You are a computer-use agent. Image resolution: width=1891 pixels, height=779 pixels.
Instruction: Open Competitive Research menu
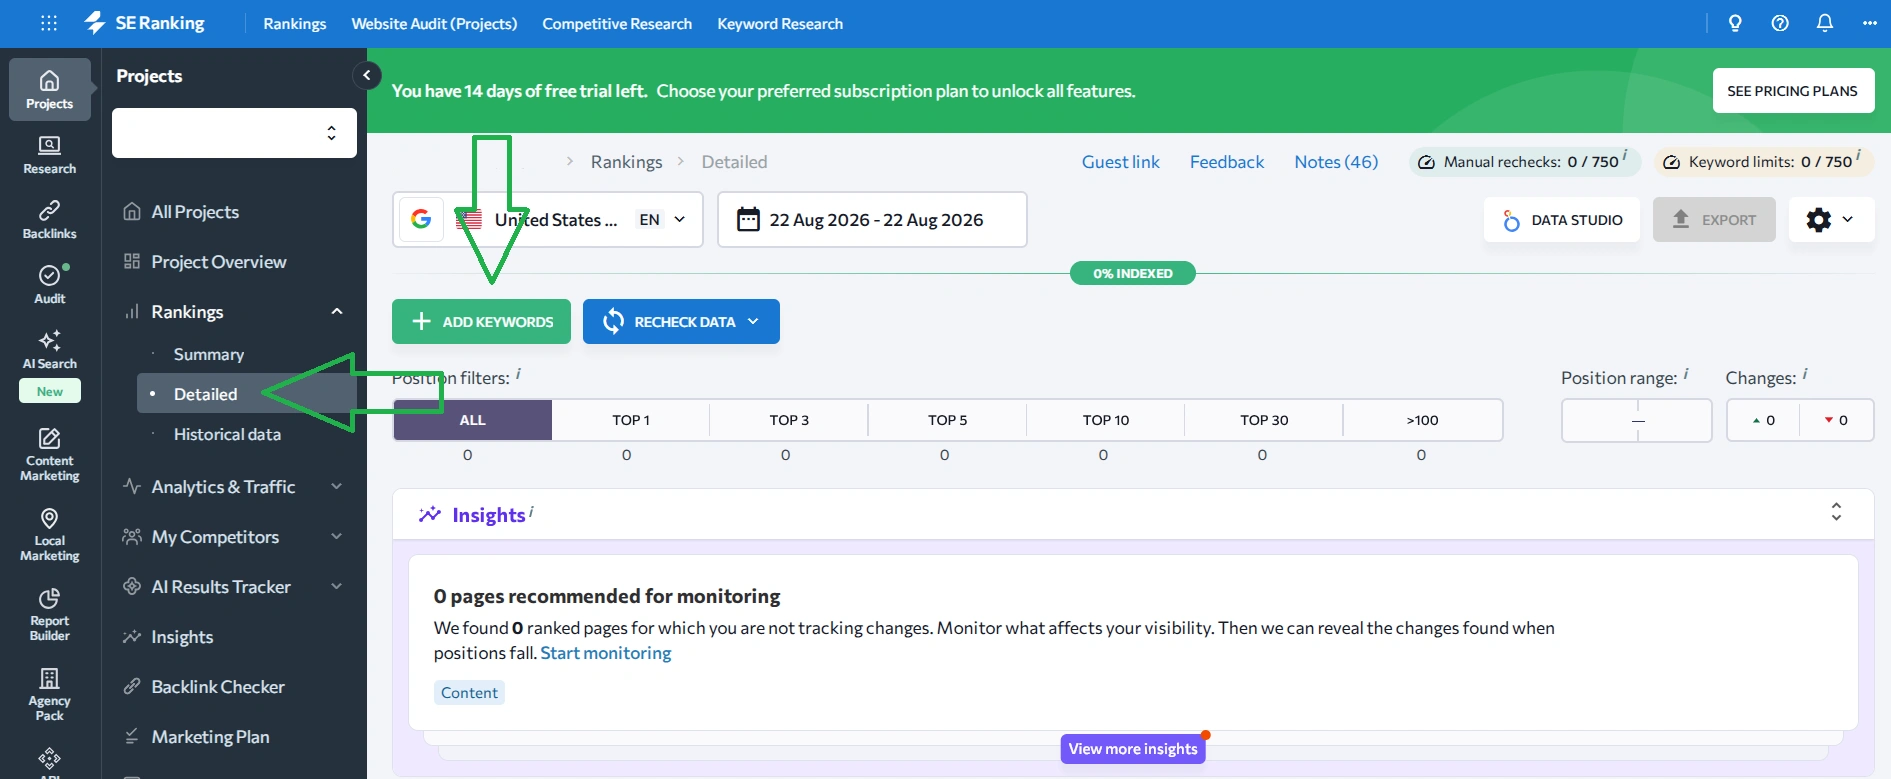[617, 23]
